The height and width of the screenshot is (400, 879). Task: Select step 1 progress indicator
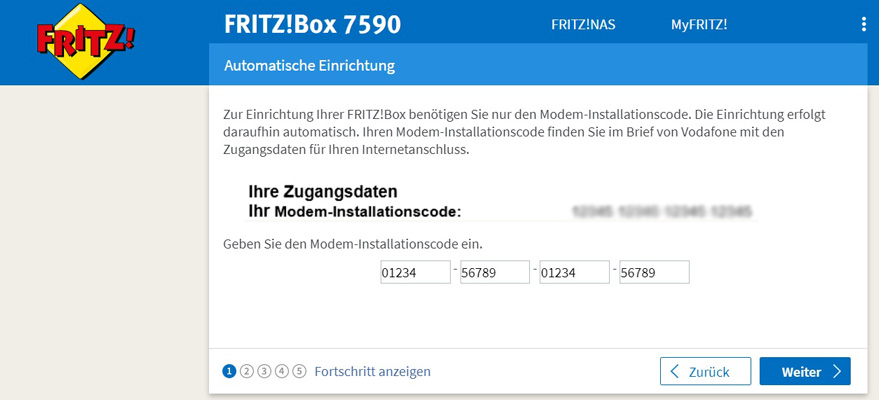[230, 371]
